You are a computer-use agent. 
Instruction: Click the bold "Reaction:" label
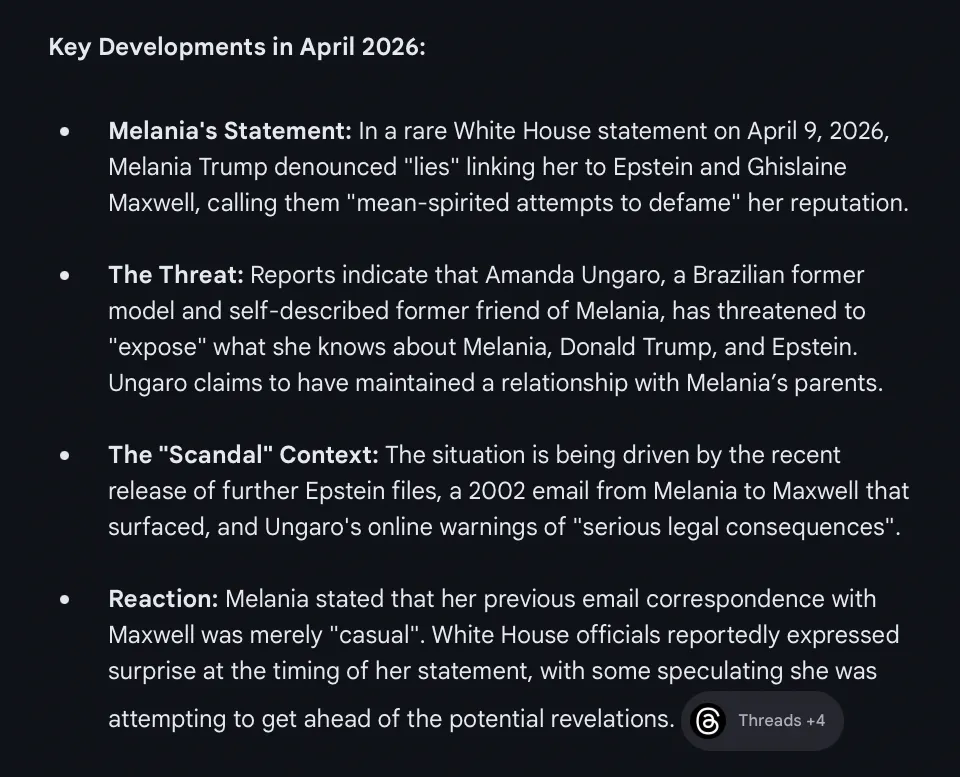[163, 599]
